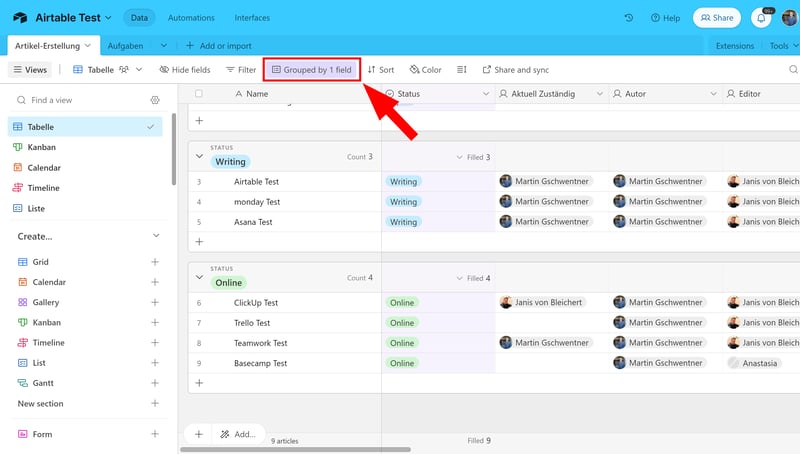
Task: Click the Airtable logo icon
Action: [x=20, y=17]
